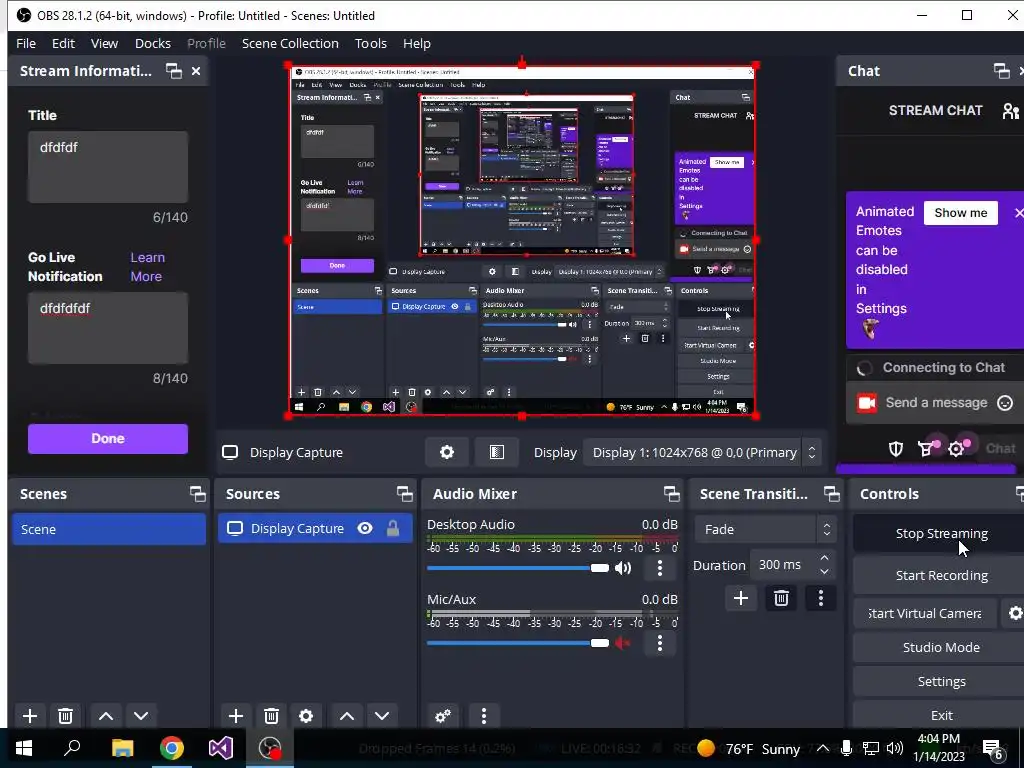This screenshot has width=1024, height=768.
Task: Float the Audio Mixer dock
Action: click(x=671, y=494)
